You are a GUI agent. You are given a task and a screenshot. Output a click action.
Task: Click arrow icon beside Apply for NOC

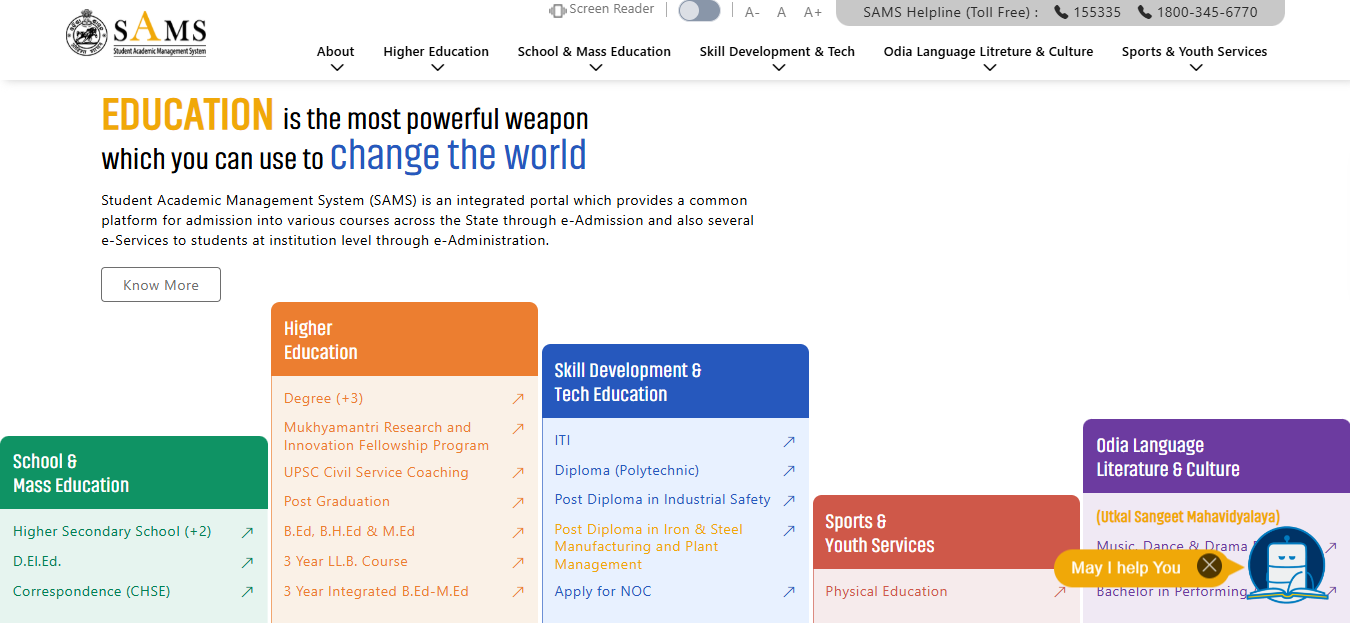pos(789,592)
